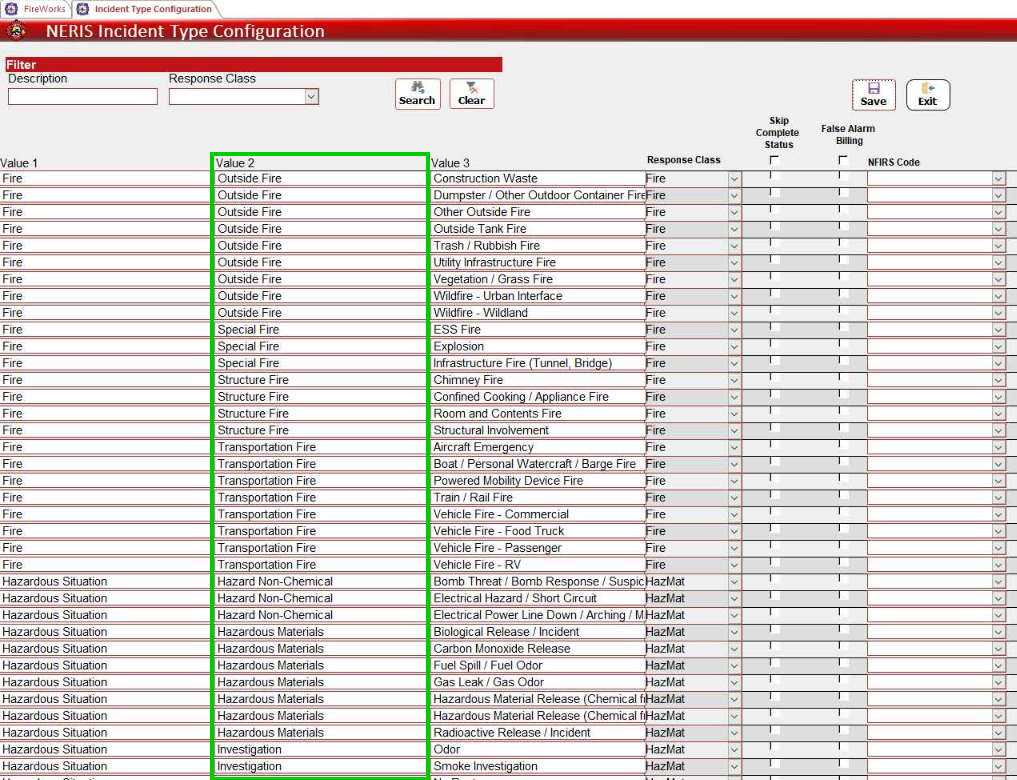Toggle the False Alarm Billing header checkbox

click(x=843, y=160)
